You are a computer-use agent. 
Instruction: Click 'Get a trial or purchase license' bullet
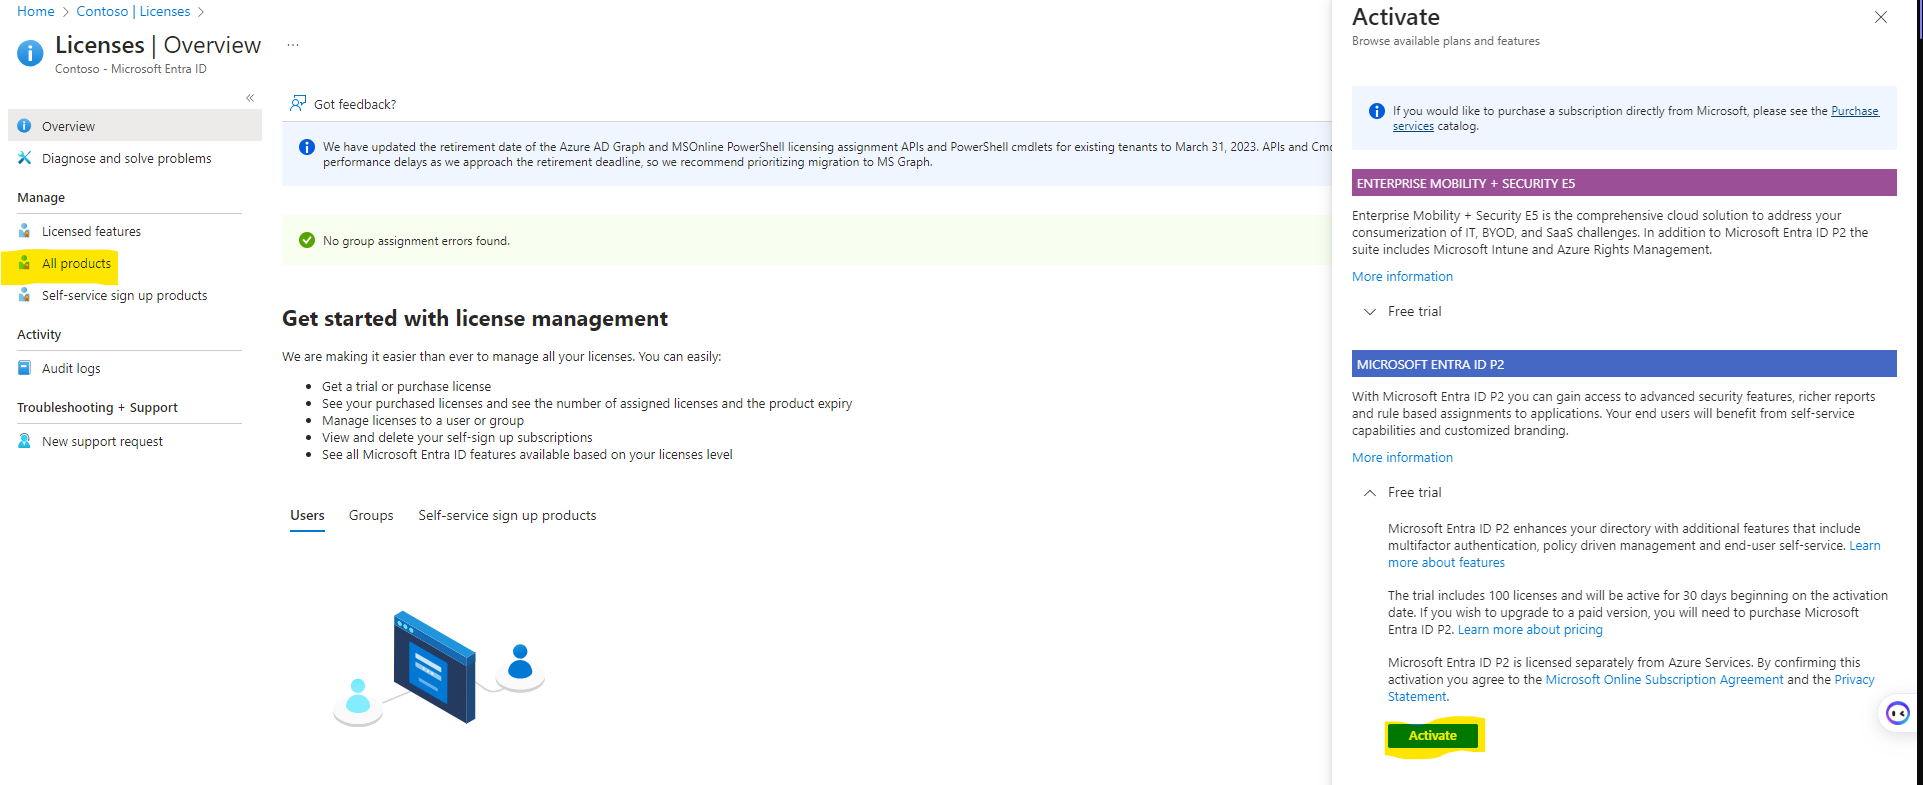click(406, 386)
